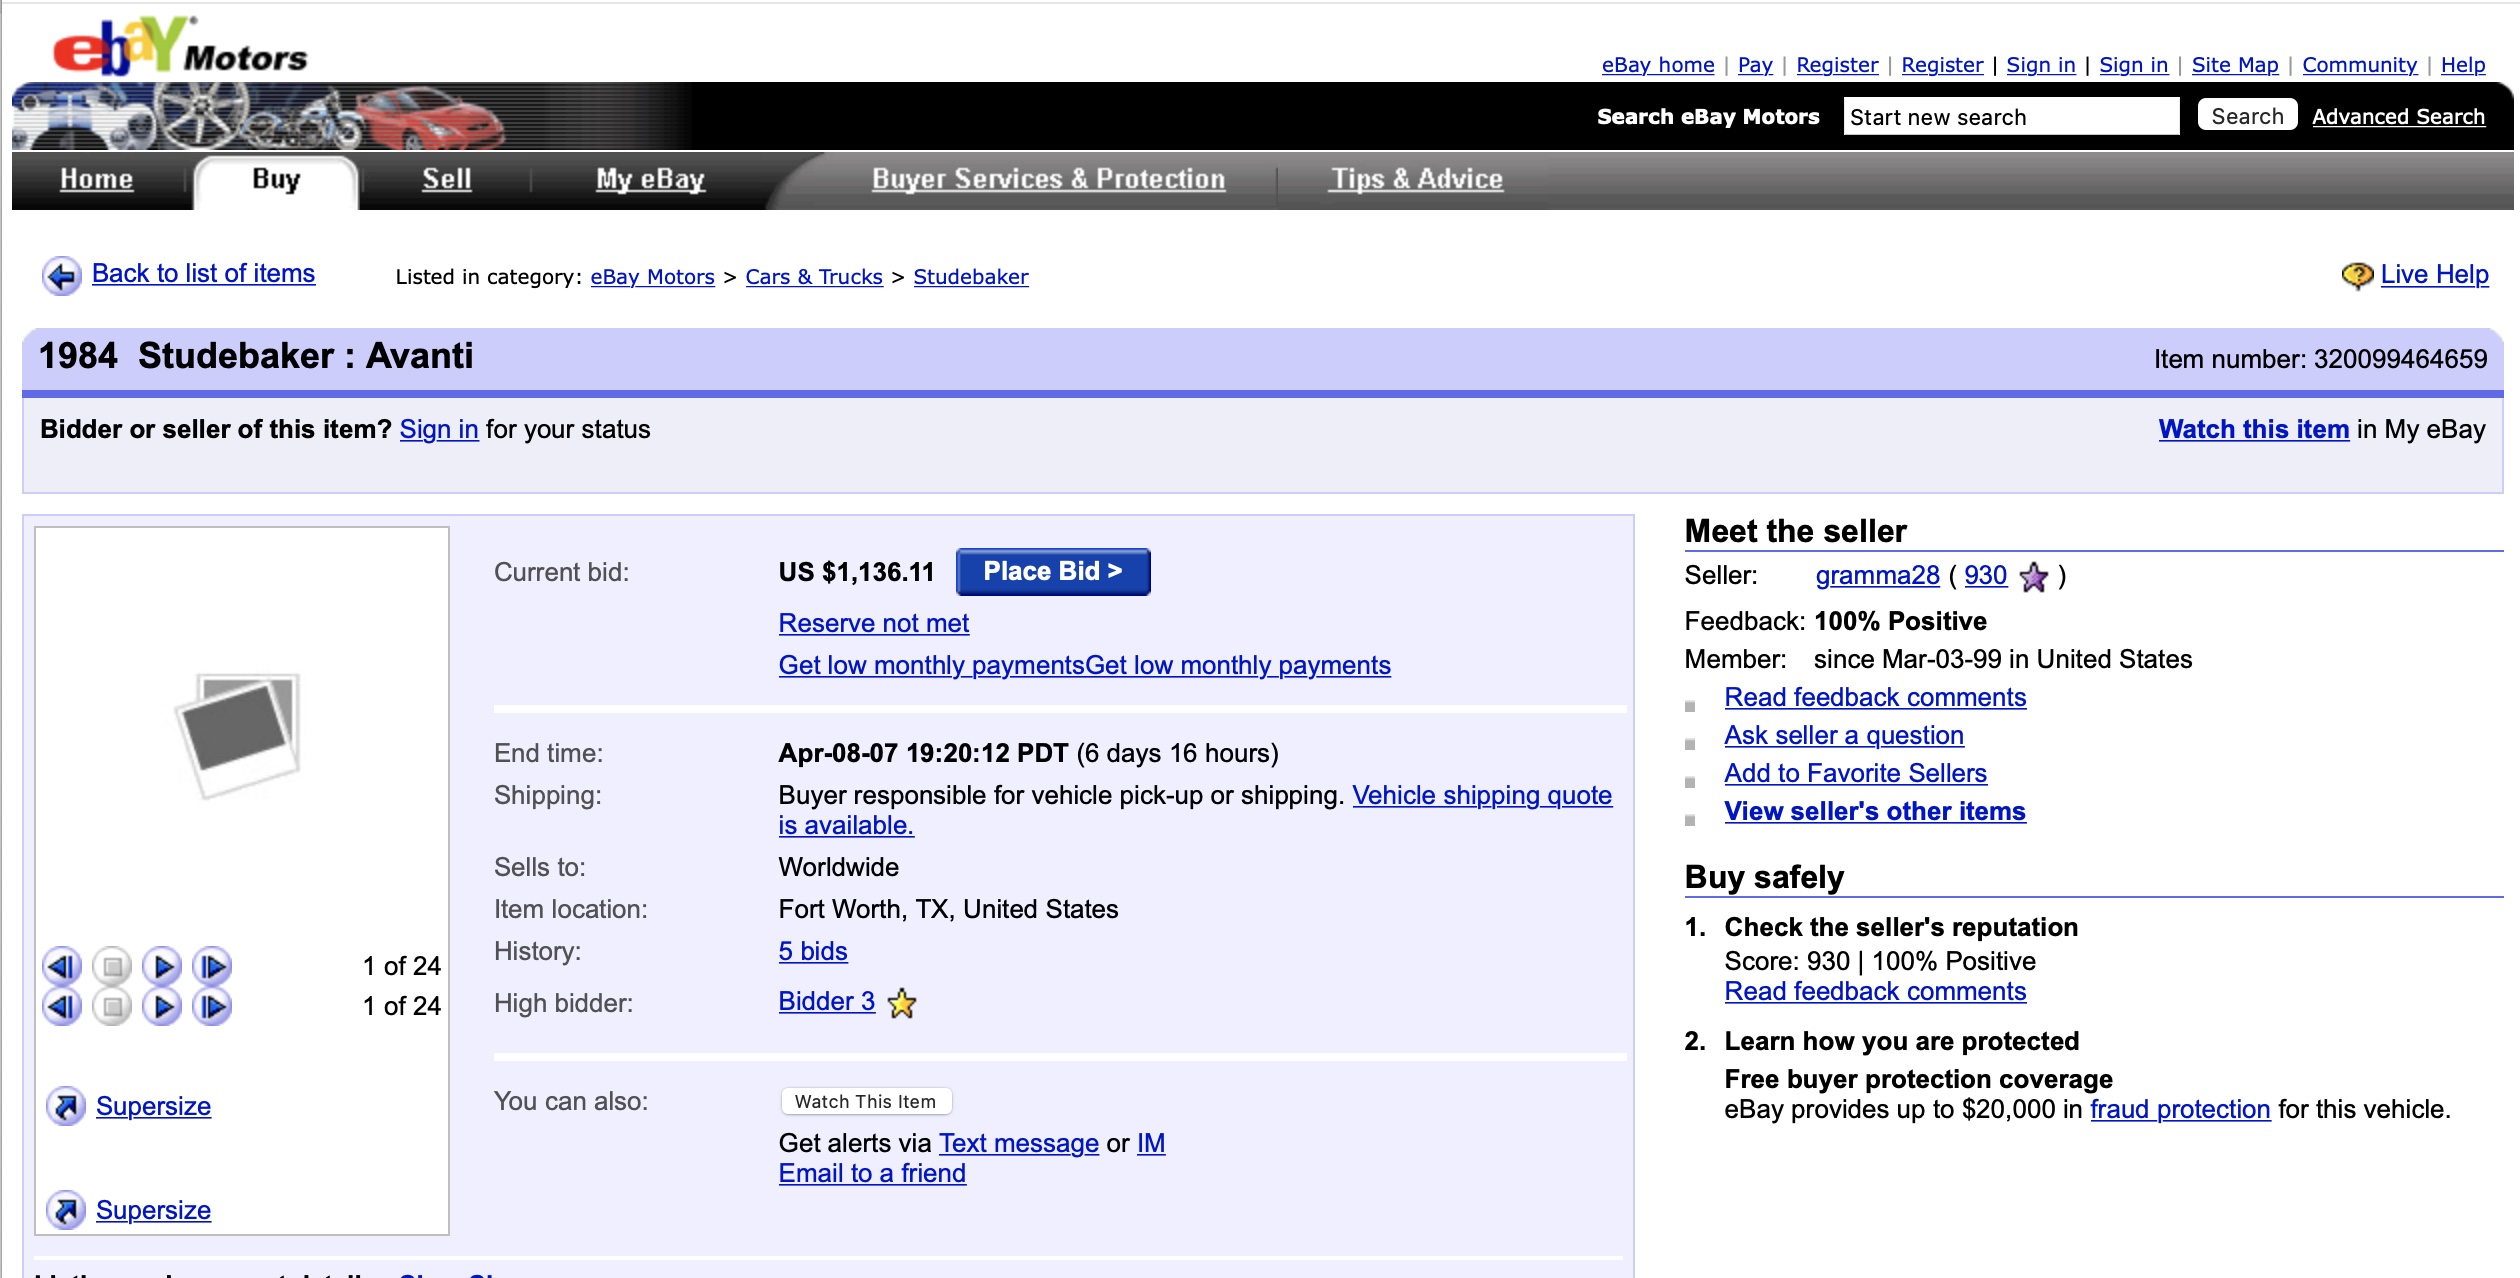Click the yellow star next to Bidder 3
Viewport: 2520px width, 1278px height.
pyautogui.click(x=902, y=1002)
